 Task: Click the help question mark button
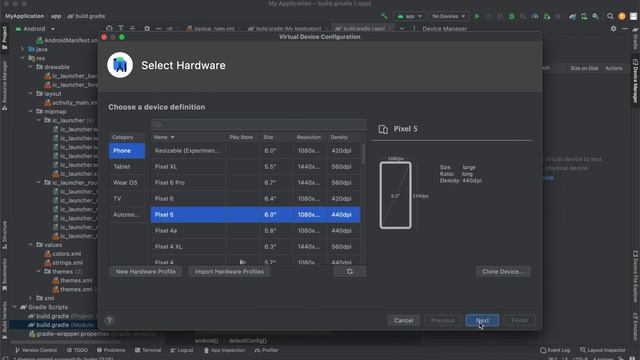click(x=109, y=320)
